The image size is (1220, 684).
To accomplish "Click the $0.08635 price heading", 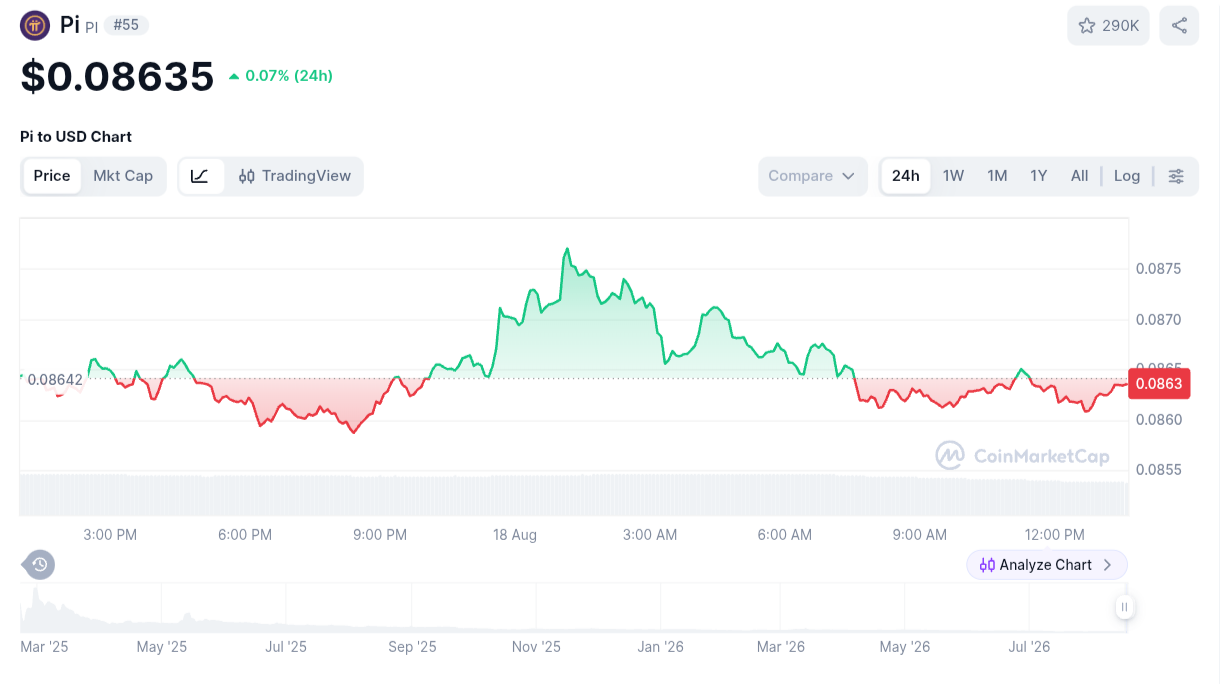I will click(117, 77).
